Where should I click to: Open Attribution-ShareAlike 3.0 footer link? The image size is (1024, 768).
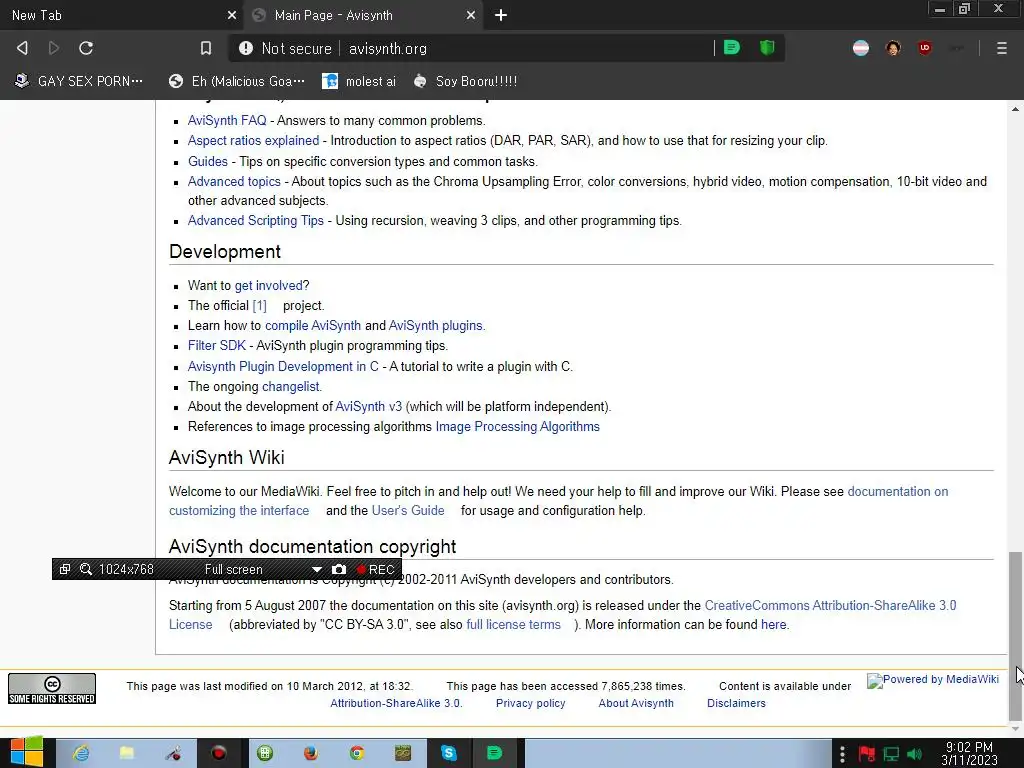point(395,703)
